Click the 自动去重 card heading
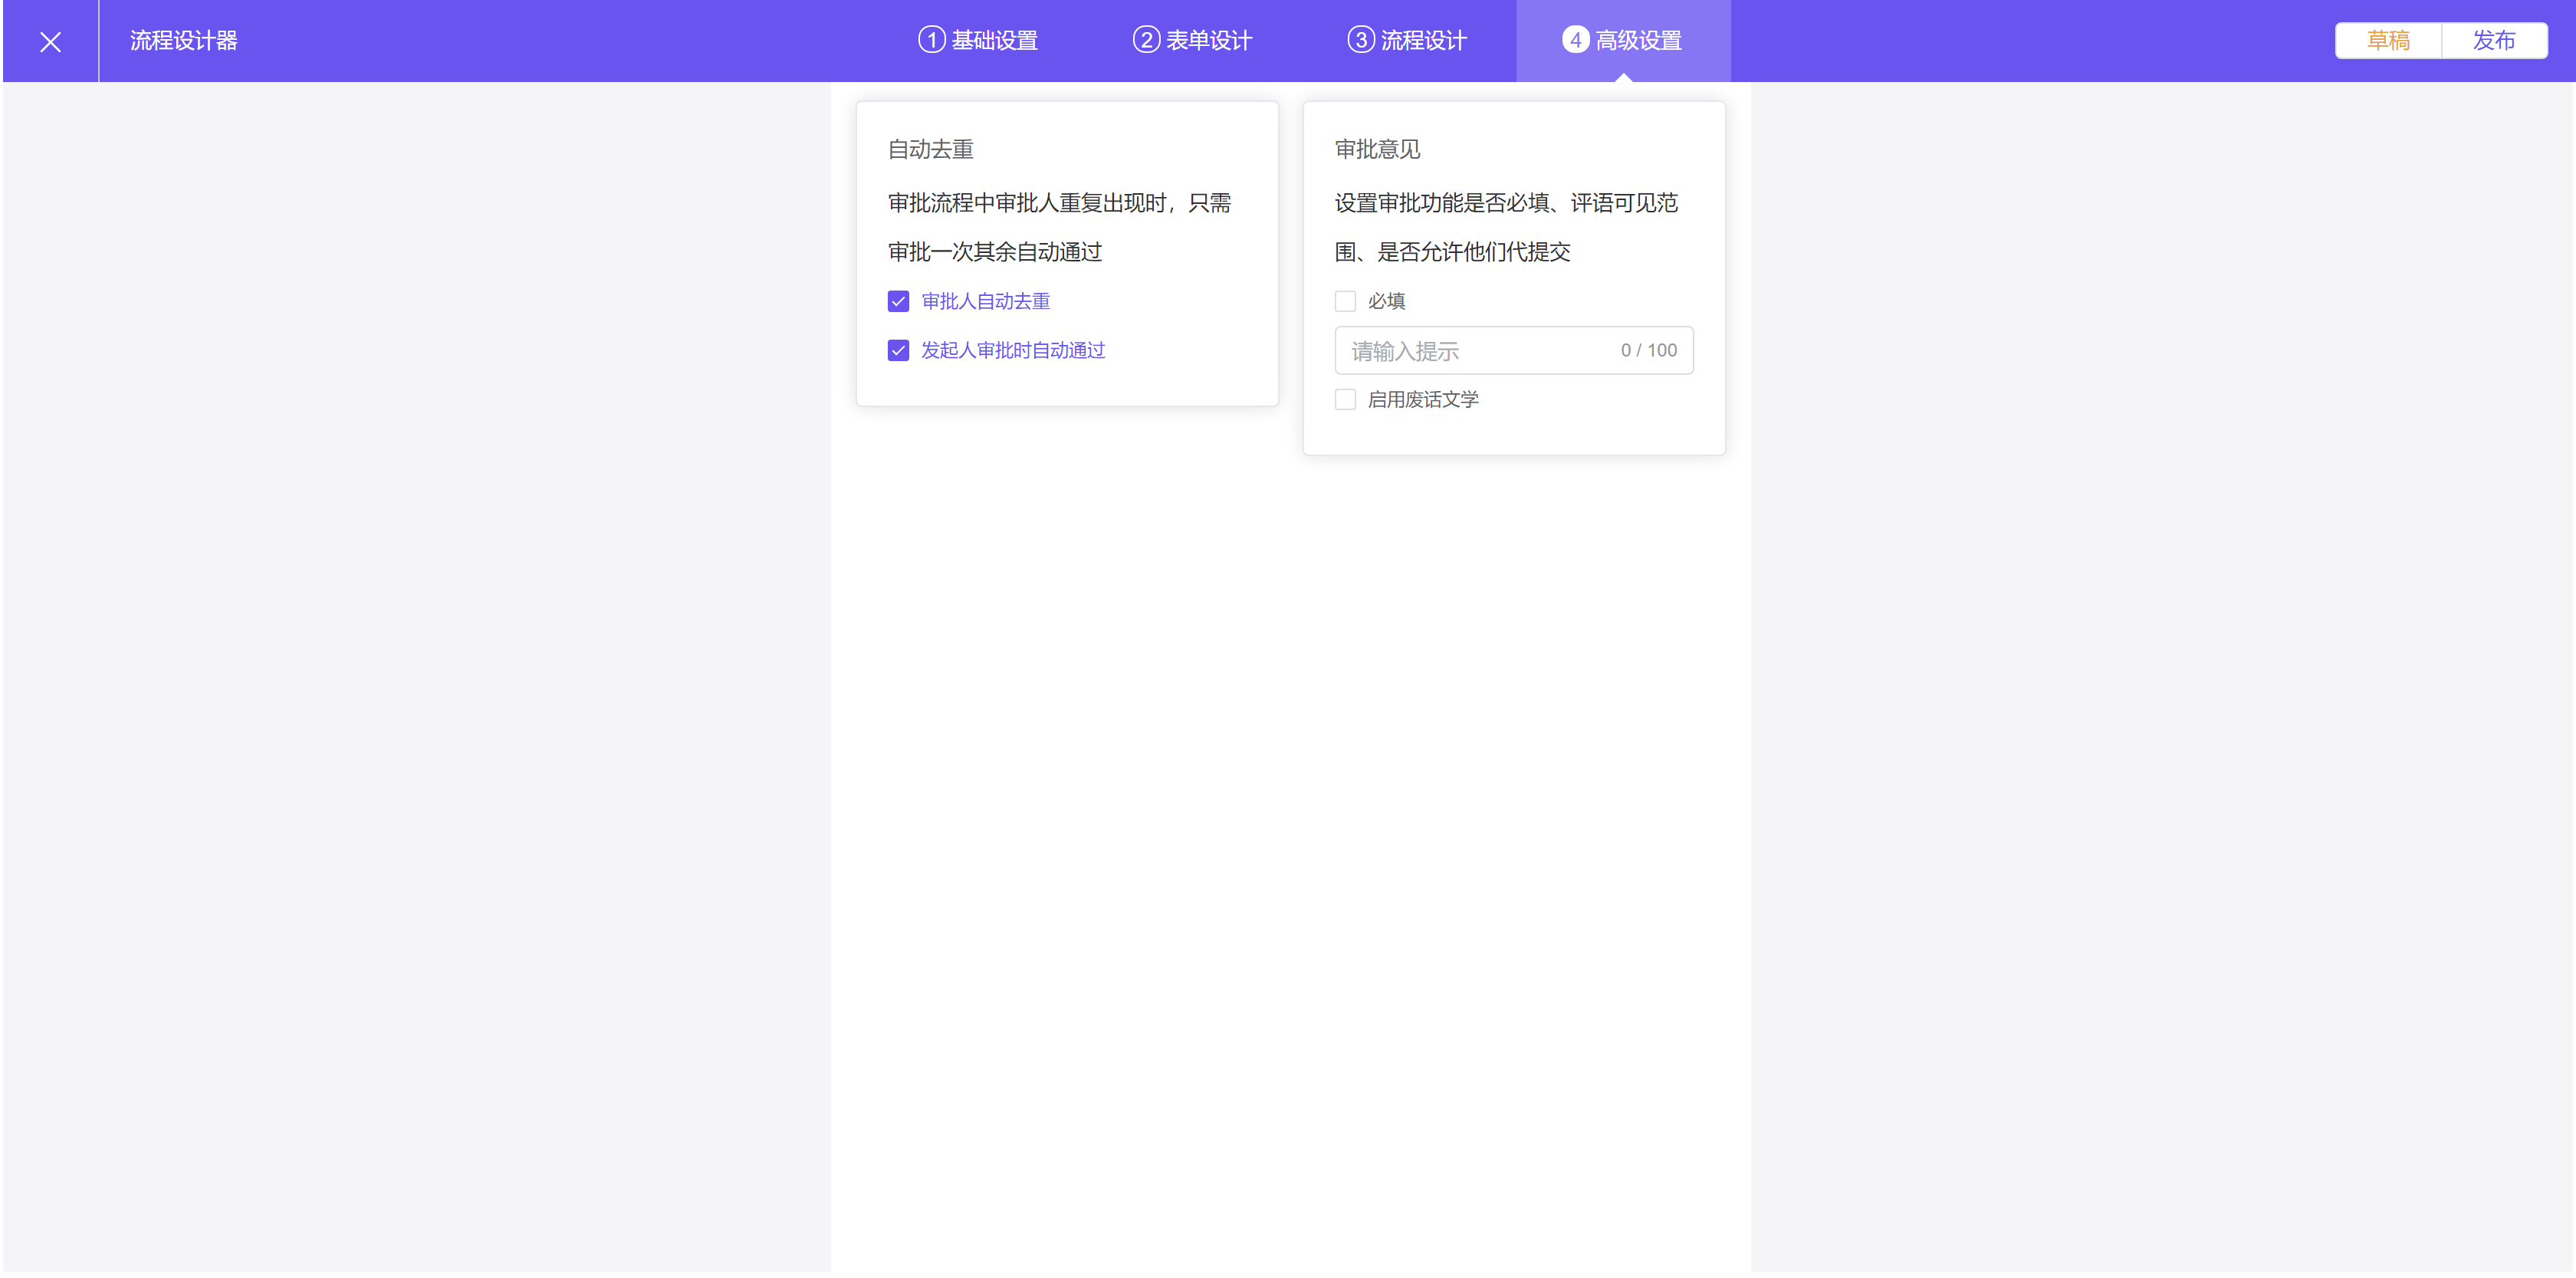2576x1278 pixels. click(x=930, y=149)
